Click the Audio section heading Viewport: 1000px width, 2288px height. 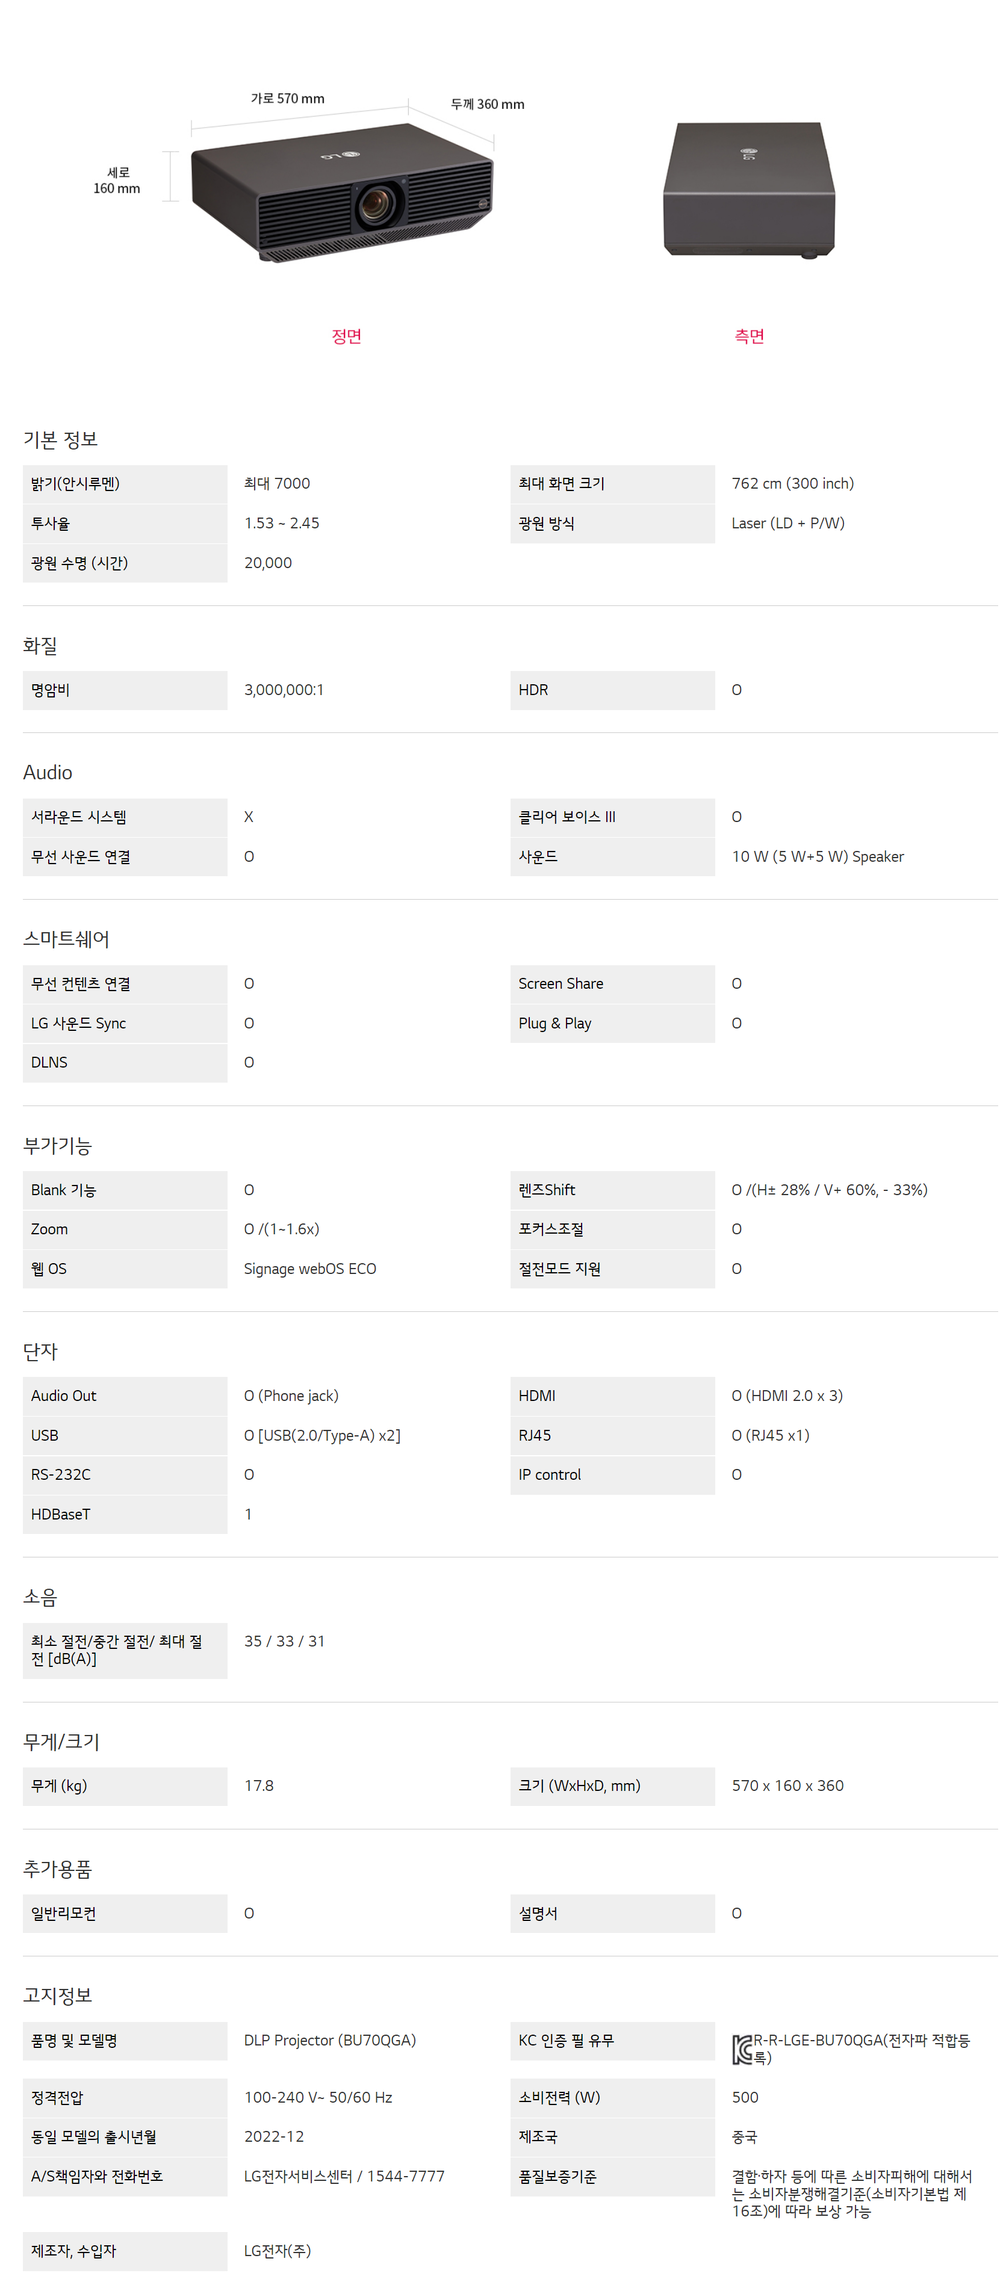pos(48,772)
